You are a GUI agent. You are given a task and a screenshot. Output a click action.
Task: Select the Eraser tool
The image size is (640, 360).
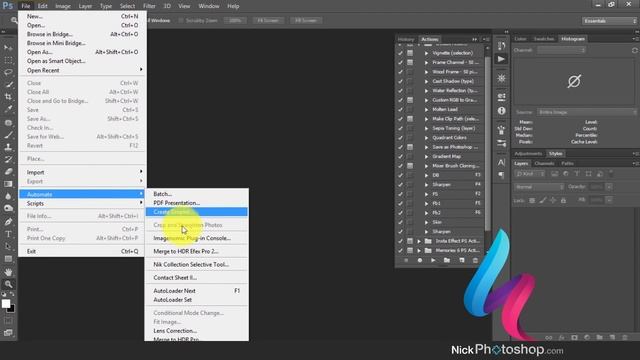tap(8, 171)
